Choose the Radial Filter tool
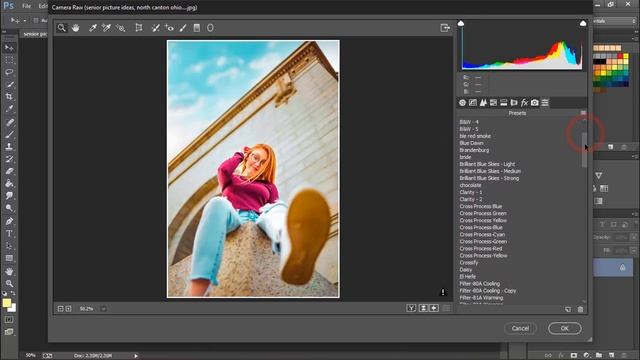This screenshot has height=360, width=640. point(210,28)
